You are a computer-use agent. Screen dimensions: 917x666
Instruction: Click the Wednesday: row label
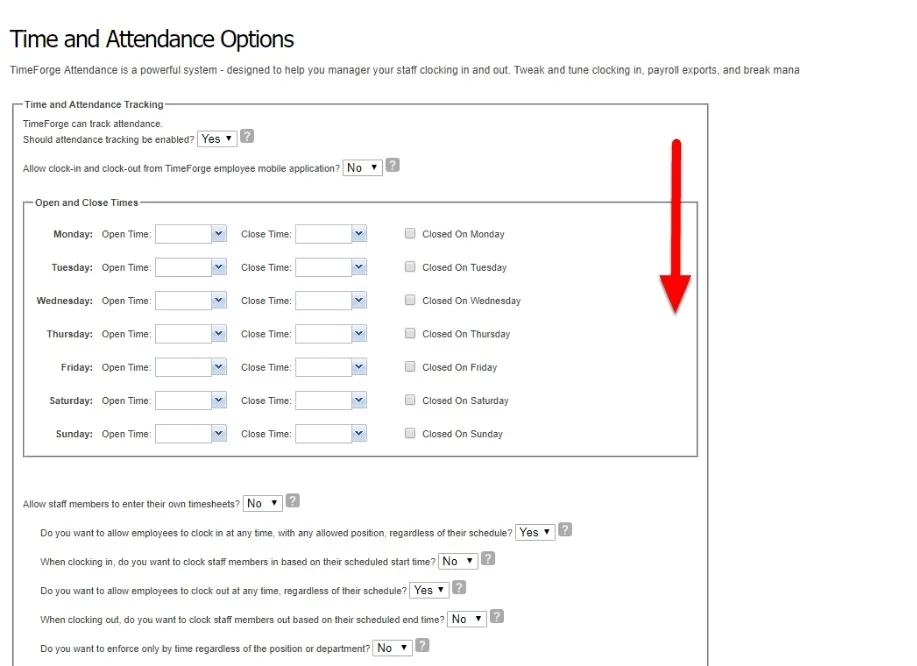point(64,301)
